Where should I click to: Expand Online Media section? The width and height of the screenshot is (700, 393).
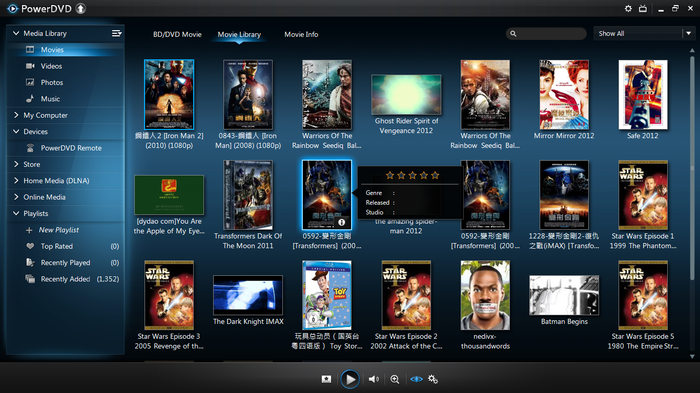point(16,197)
